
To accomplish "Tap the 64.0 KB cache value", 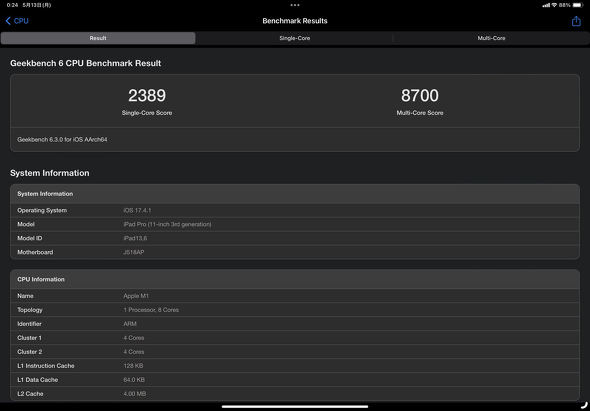I will [134, 380].
